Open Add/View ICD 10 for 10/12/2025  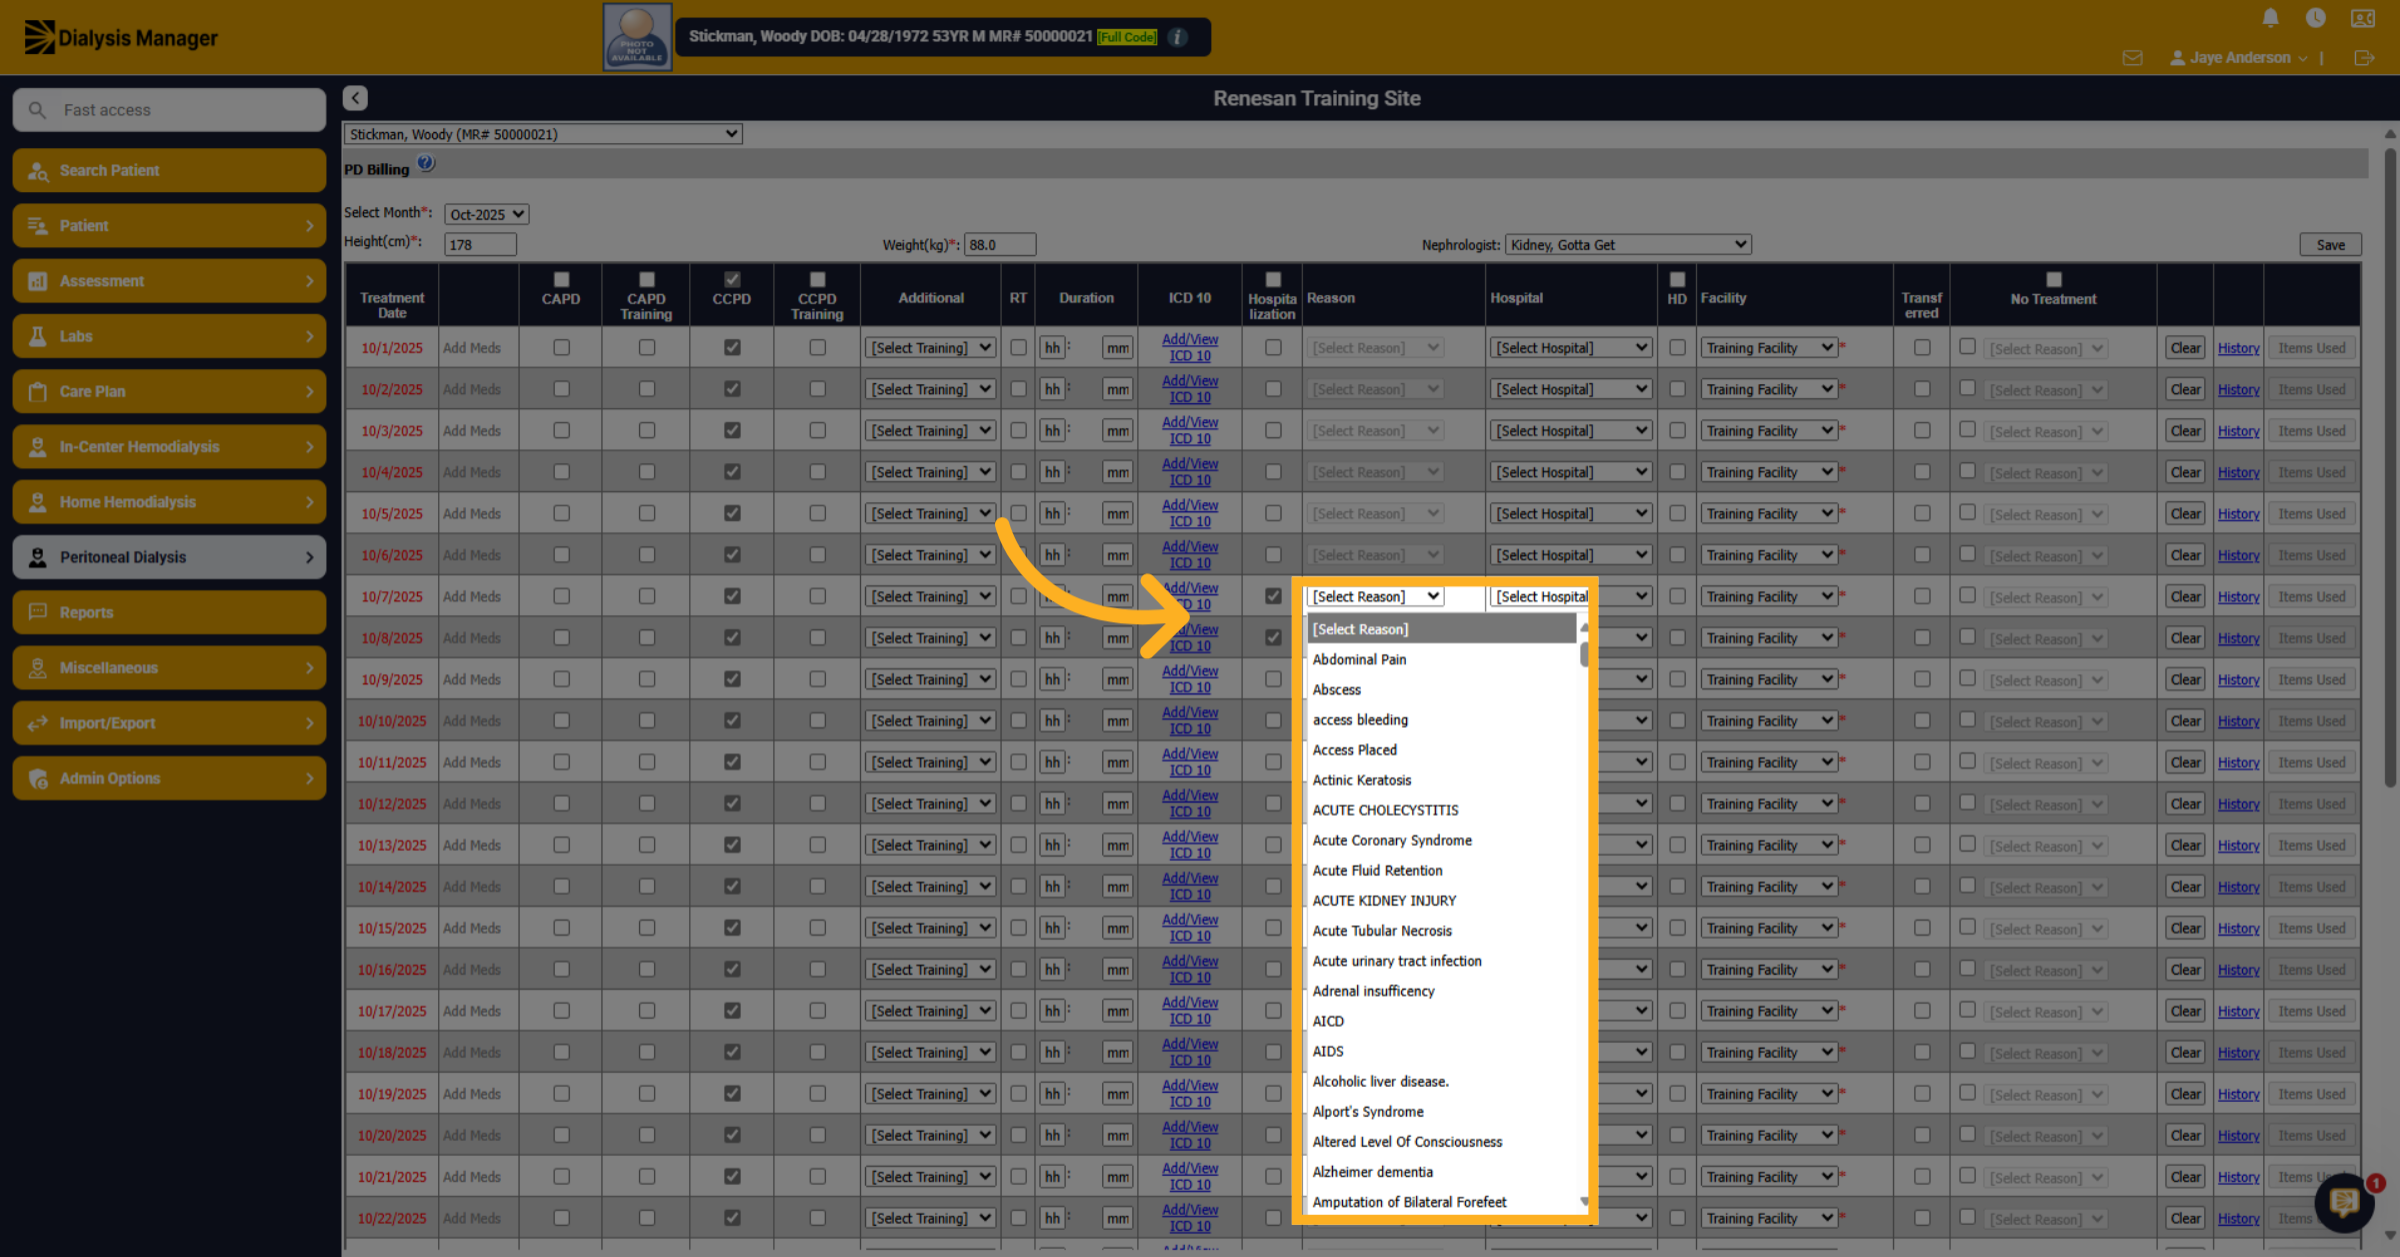1190,803
